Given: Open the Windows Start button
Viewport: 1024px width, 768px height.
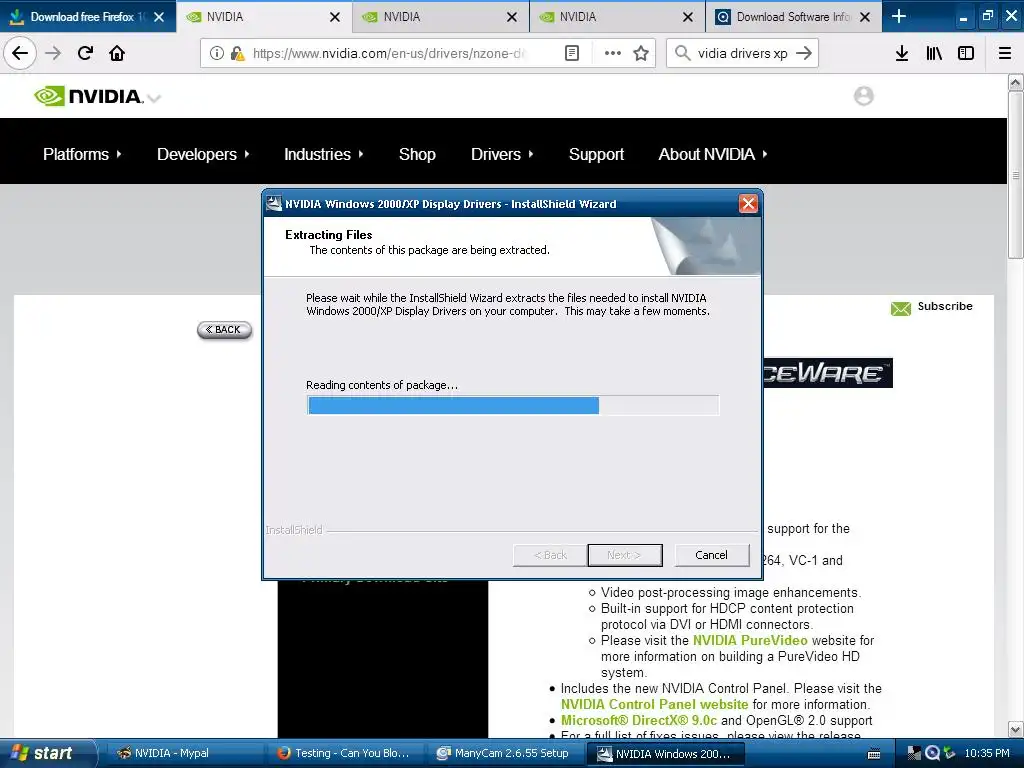Looking at the screenshot, I should [46, 753].
